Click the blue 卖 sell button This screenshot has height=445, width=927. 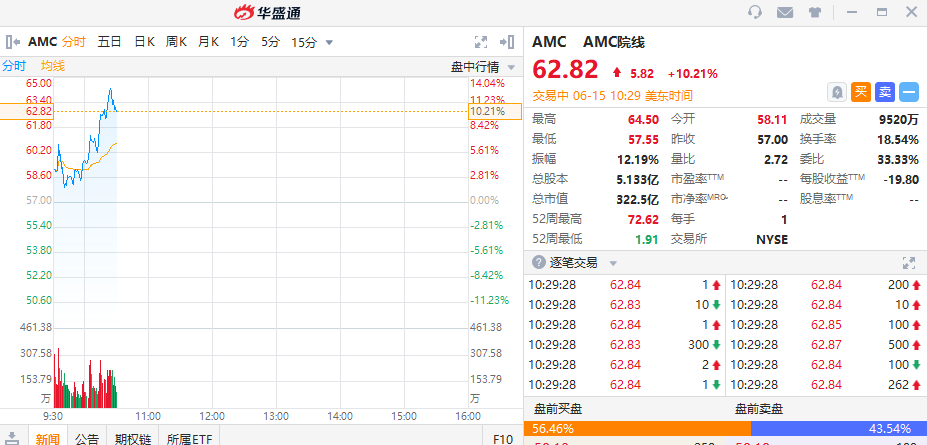click(885, 92)
